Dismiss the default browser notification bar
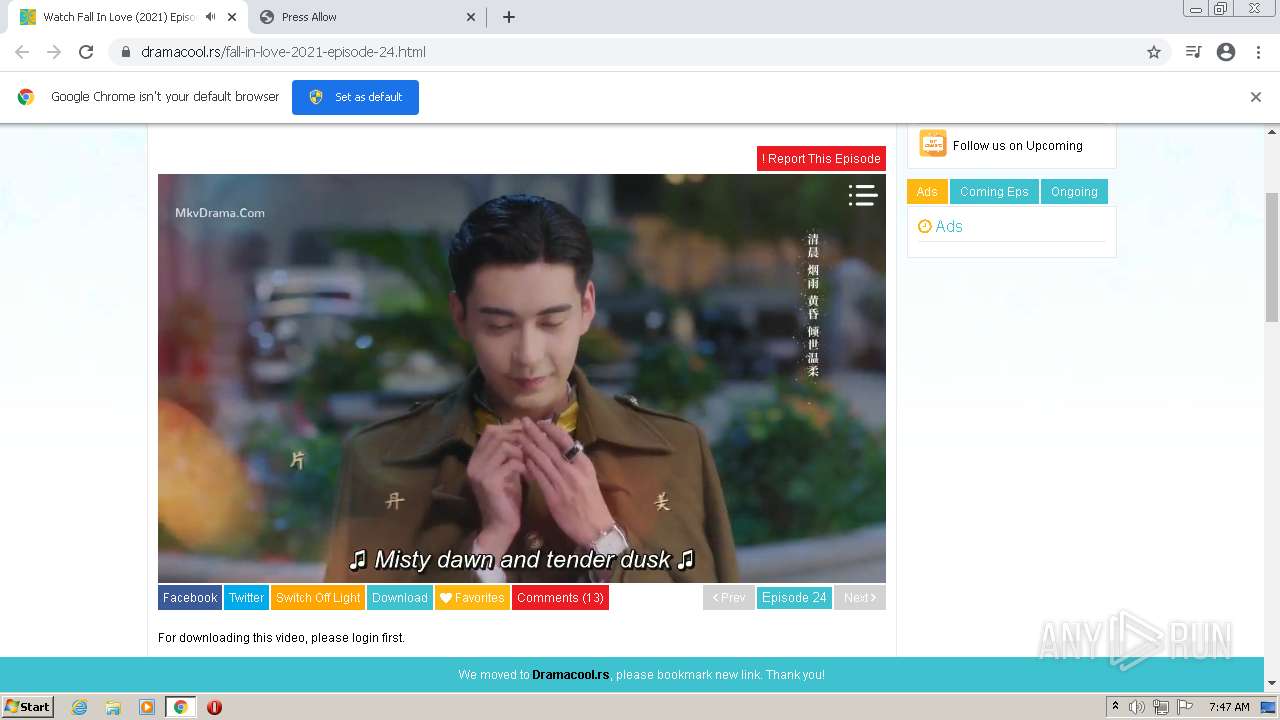The height and width of the screenshot is (720, 1280). tap(1255, 97)
